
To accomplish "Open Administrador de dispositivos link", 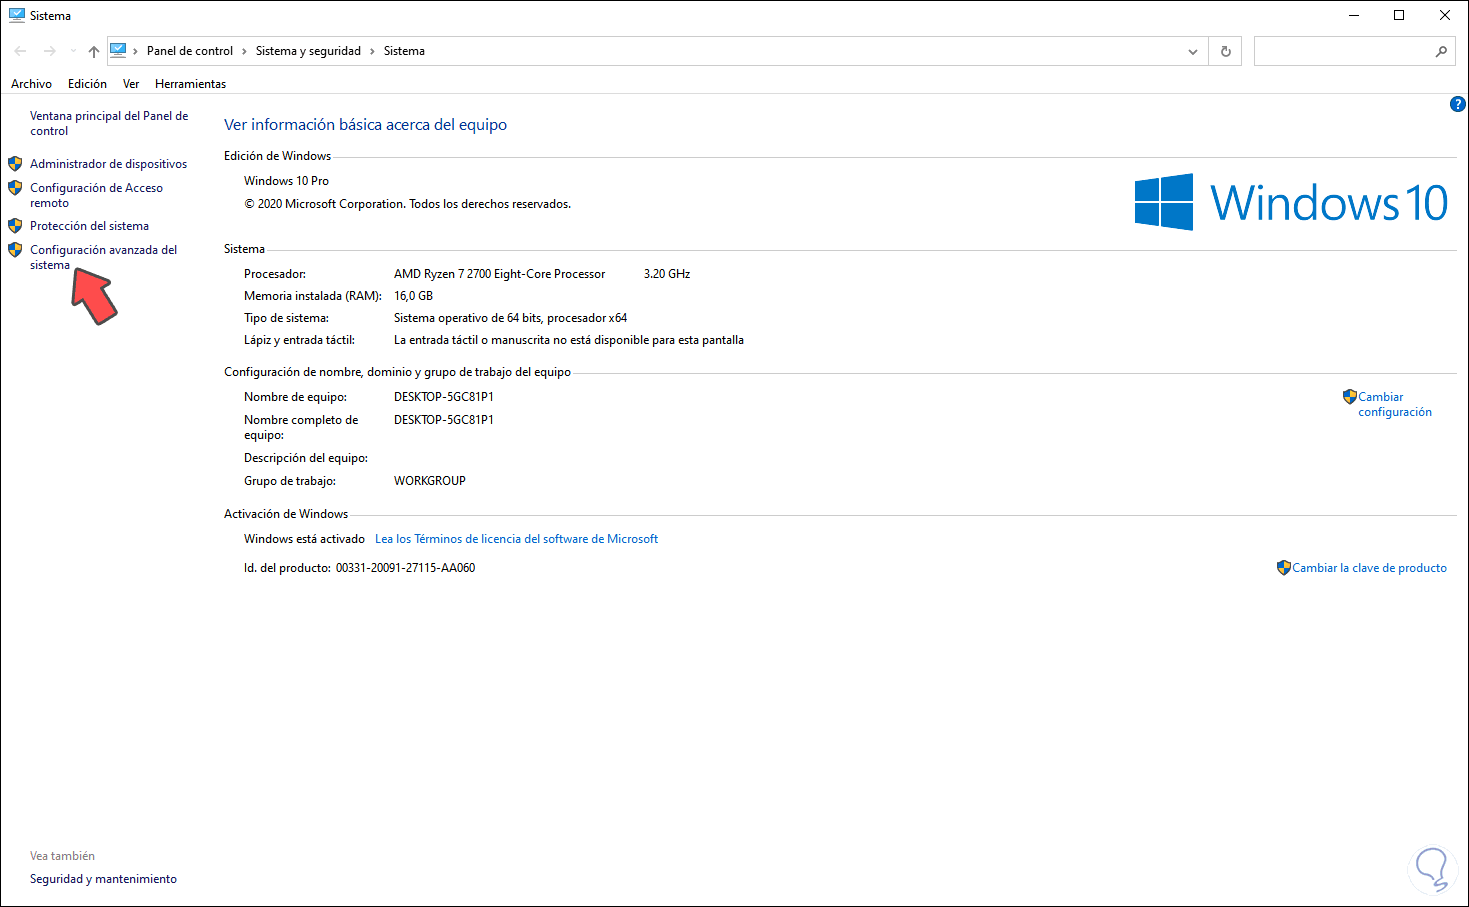I will 108,164.
